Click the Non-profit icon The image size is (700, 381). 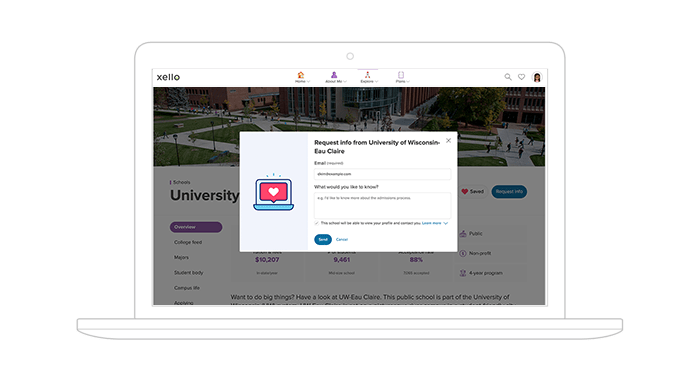point(463,253)
